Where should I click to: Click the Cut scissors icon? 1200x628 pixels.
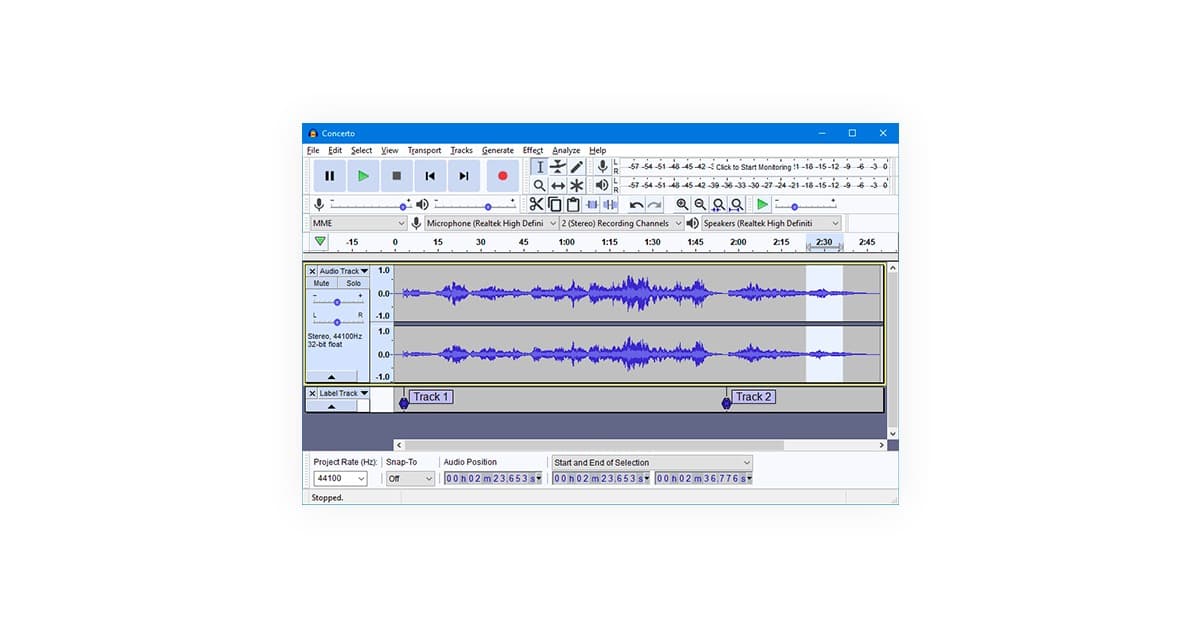click(537, 204)
